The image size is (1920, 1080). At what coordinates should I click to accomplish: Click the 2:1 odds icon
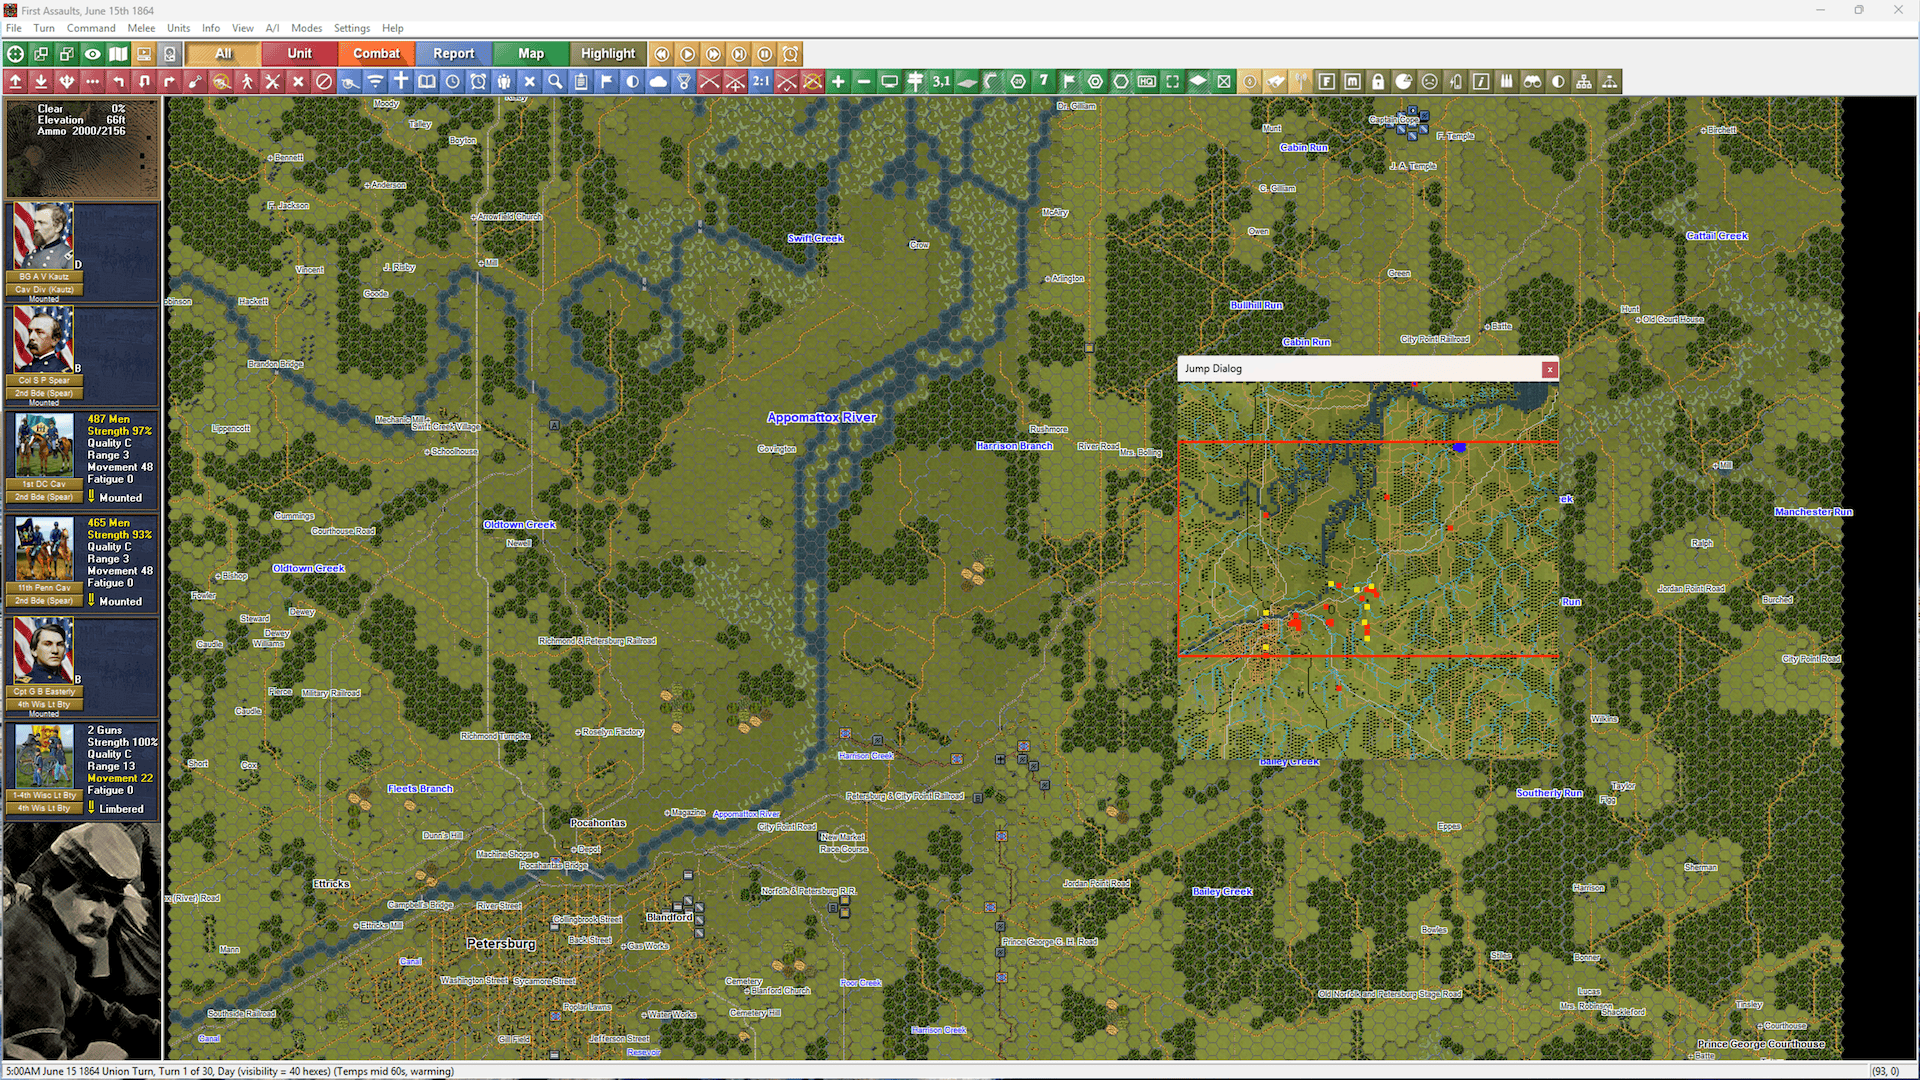[761, 82]
